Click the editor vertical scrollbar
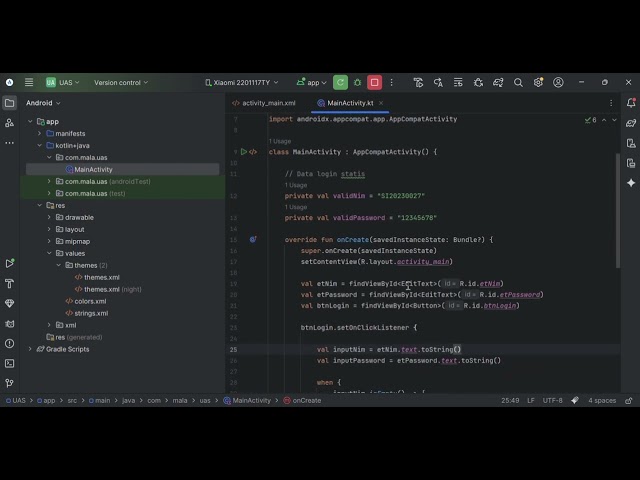Image resolution: width=640 pixels, height=480 pixels. click(x=618, y=211)
